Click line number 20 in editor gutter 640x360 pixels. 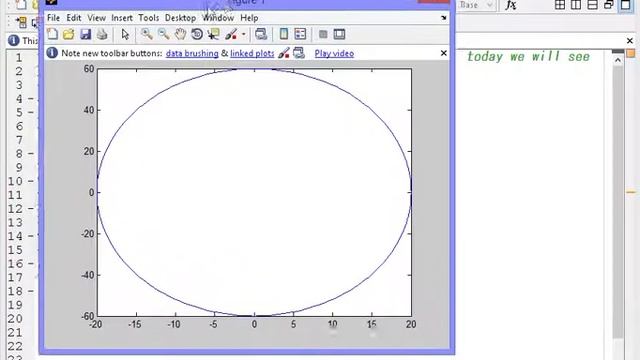[x=15, y=319]
